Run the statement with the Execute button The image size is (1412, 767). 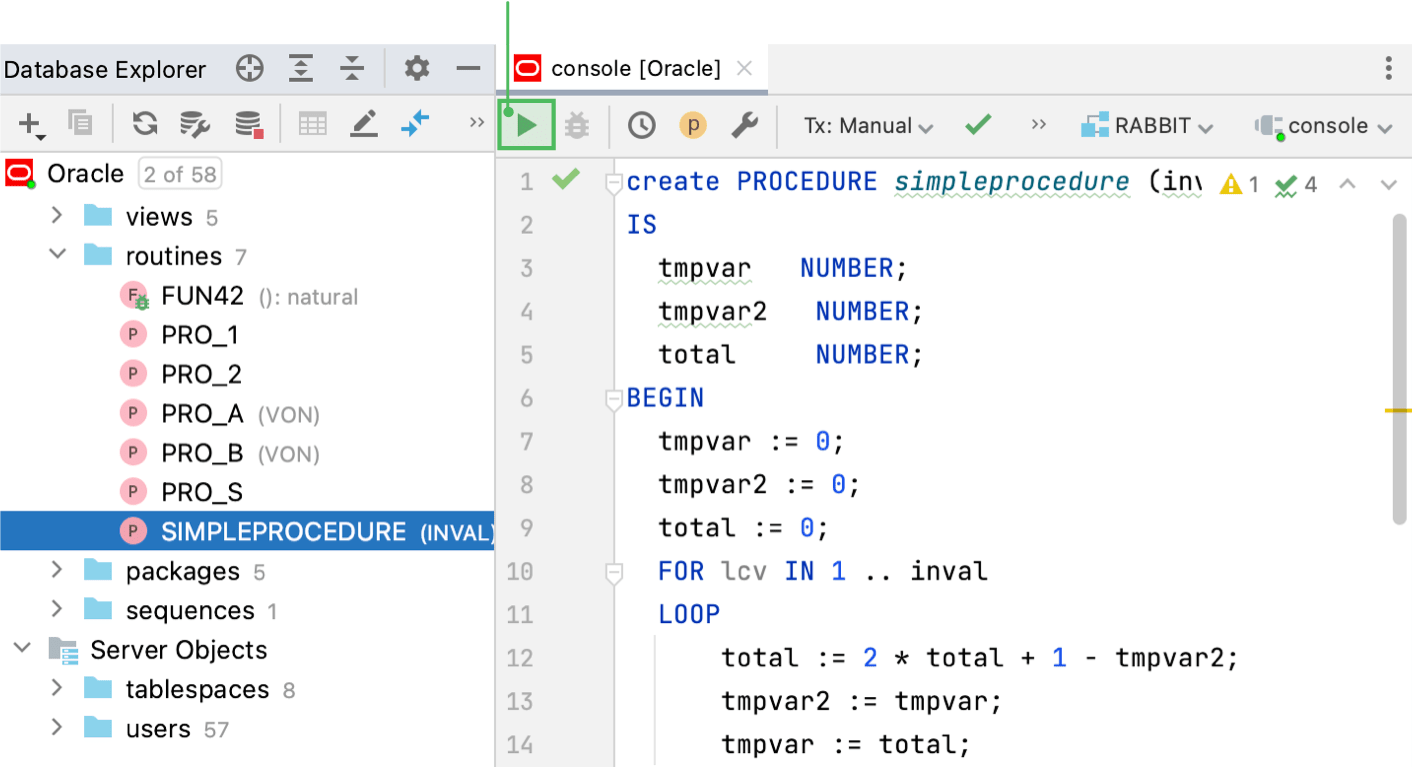pos(526,125)
